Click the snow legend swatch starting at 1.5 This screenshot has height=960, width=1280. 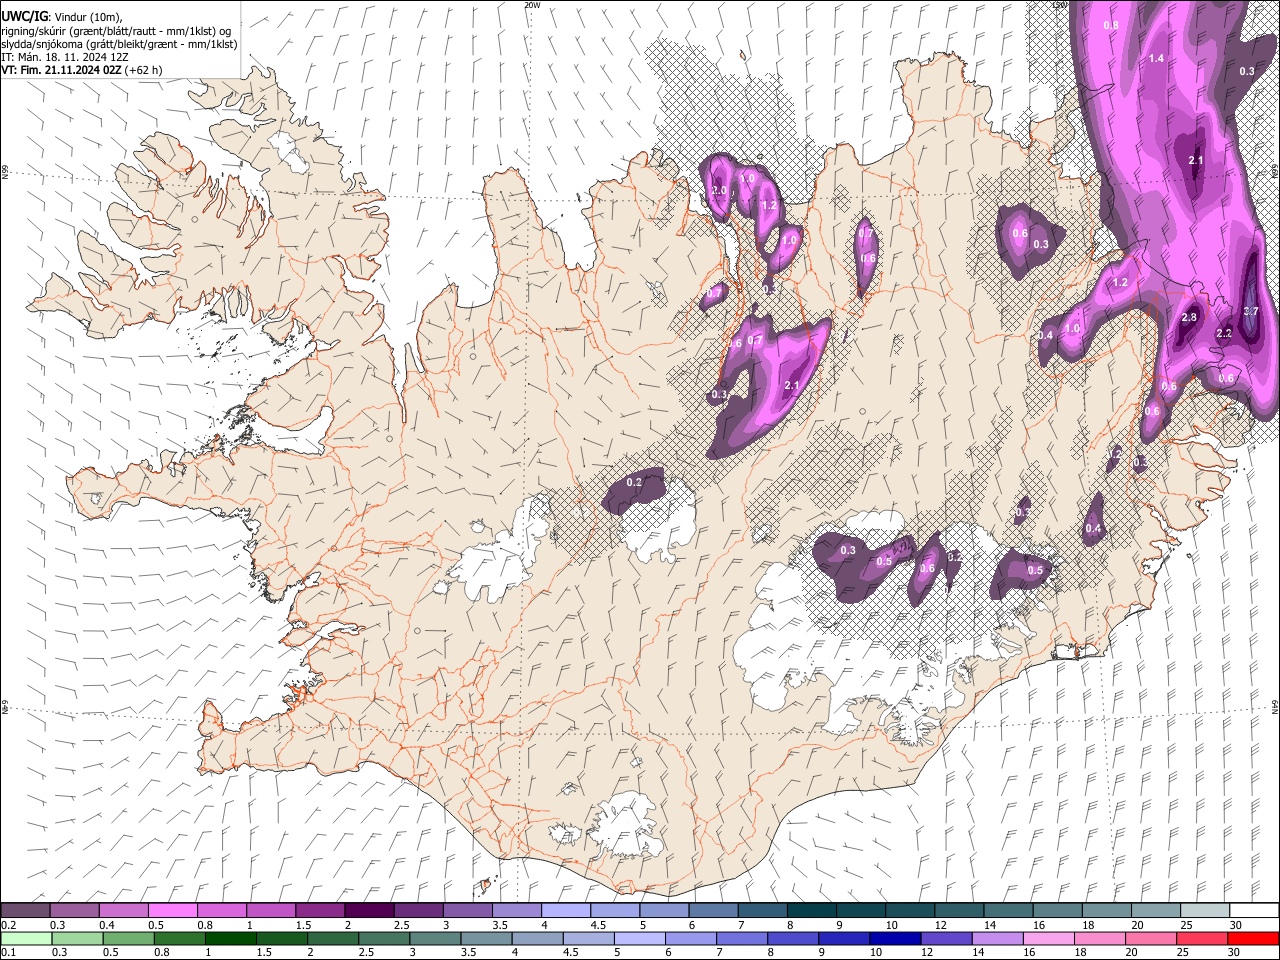(x=320, y=910)
